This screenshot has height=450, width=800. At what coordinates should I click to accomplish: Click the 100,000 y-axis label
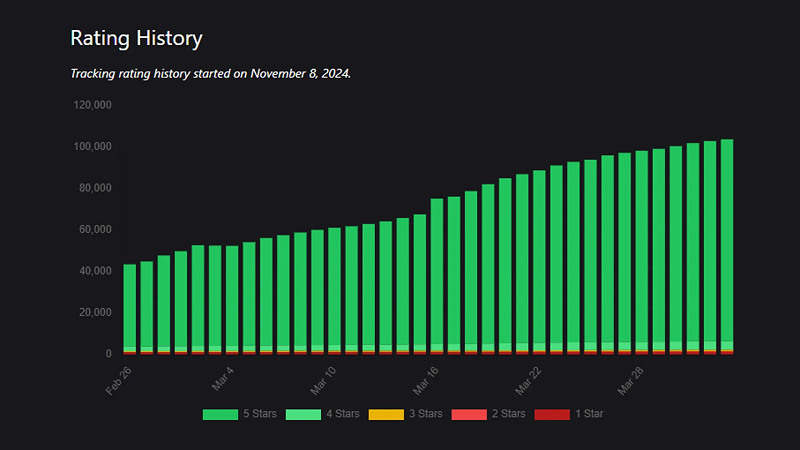(x=90, y=146)
